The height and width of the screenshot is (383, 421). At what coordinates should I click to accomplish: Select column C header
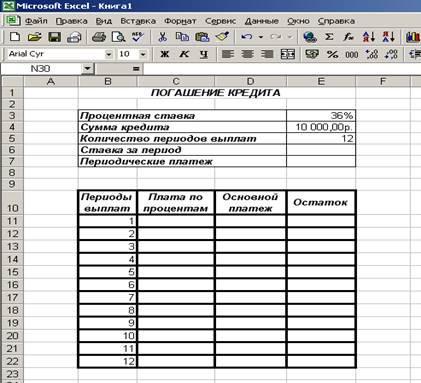click(176, 81)
